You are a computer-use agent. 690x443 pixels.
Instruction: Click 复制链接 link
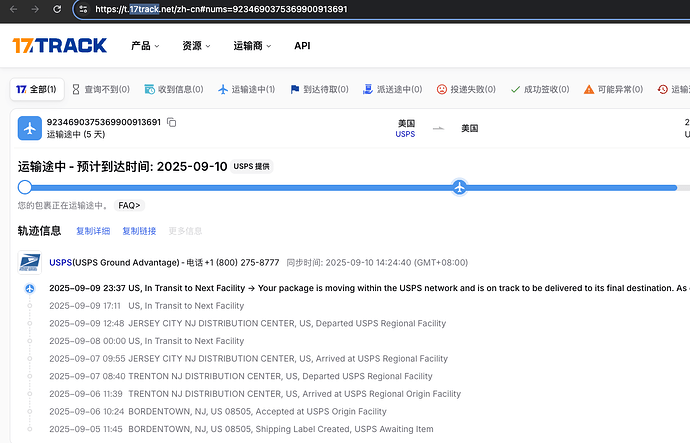pyautogui.click(x=139, y=231)
